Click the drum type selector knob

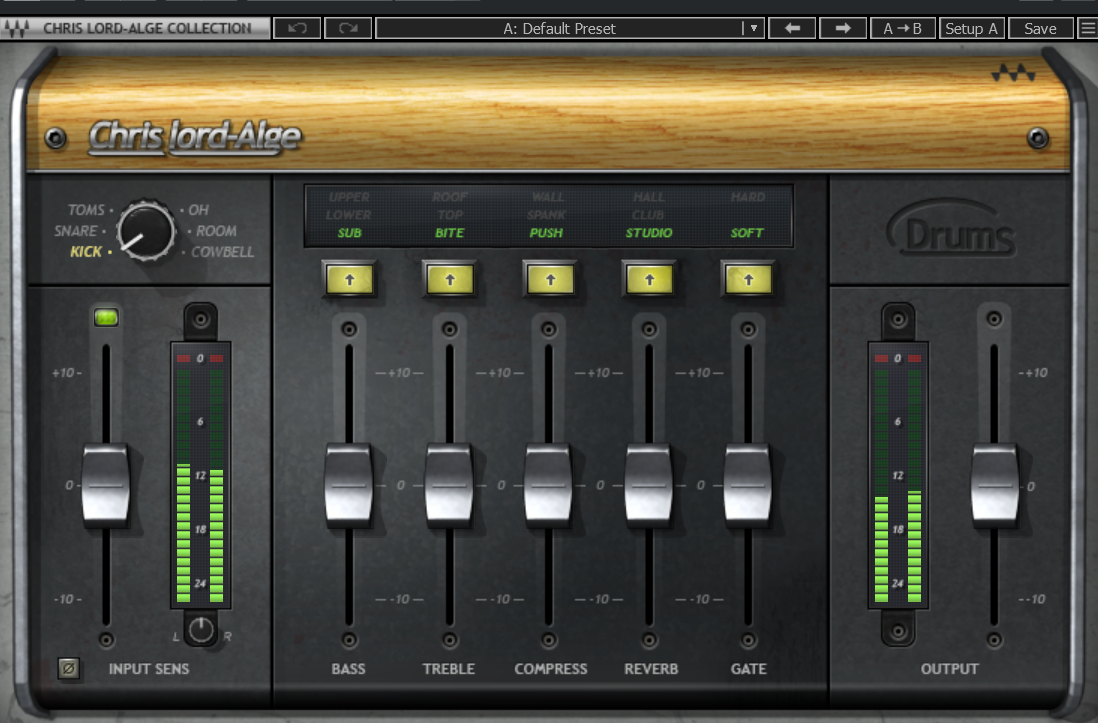click(146, 231)
